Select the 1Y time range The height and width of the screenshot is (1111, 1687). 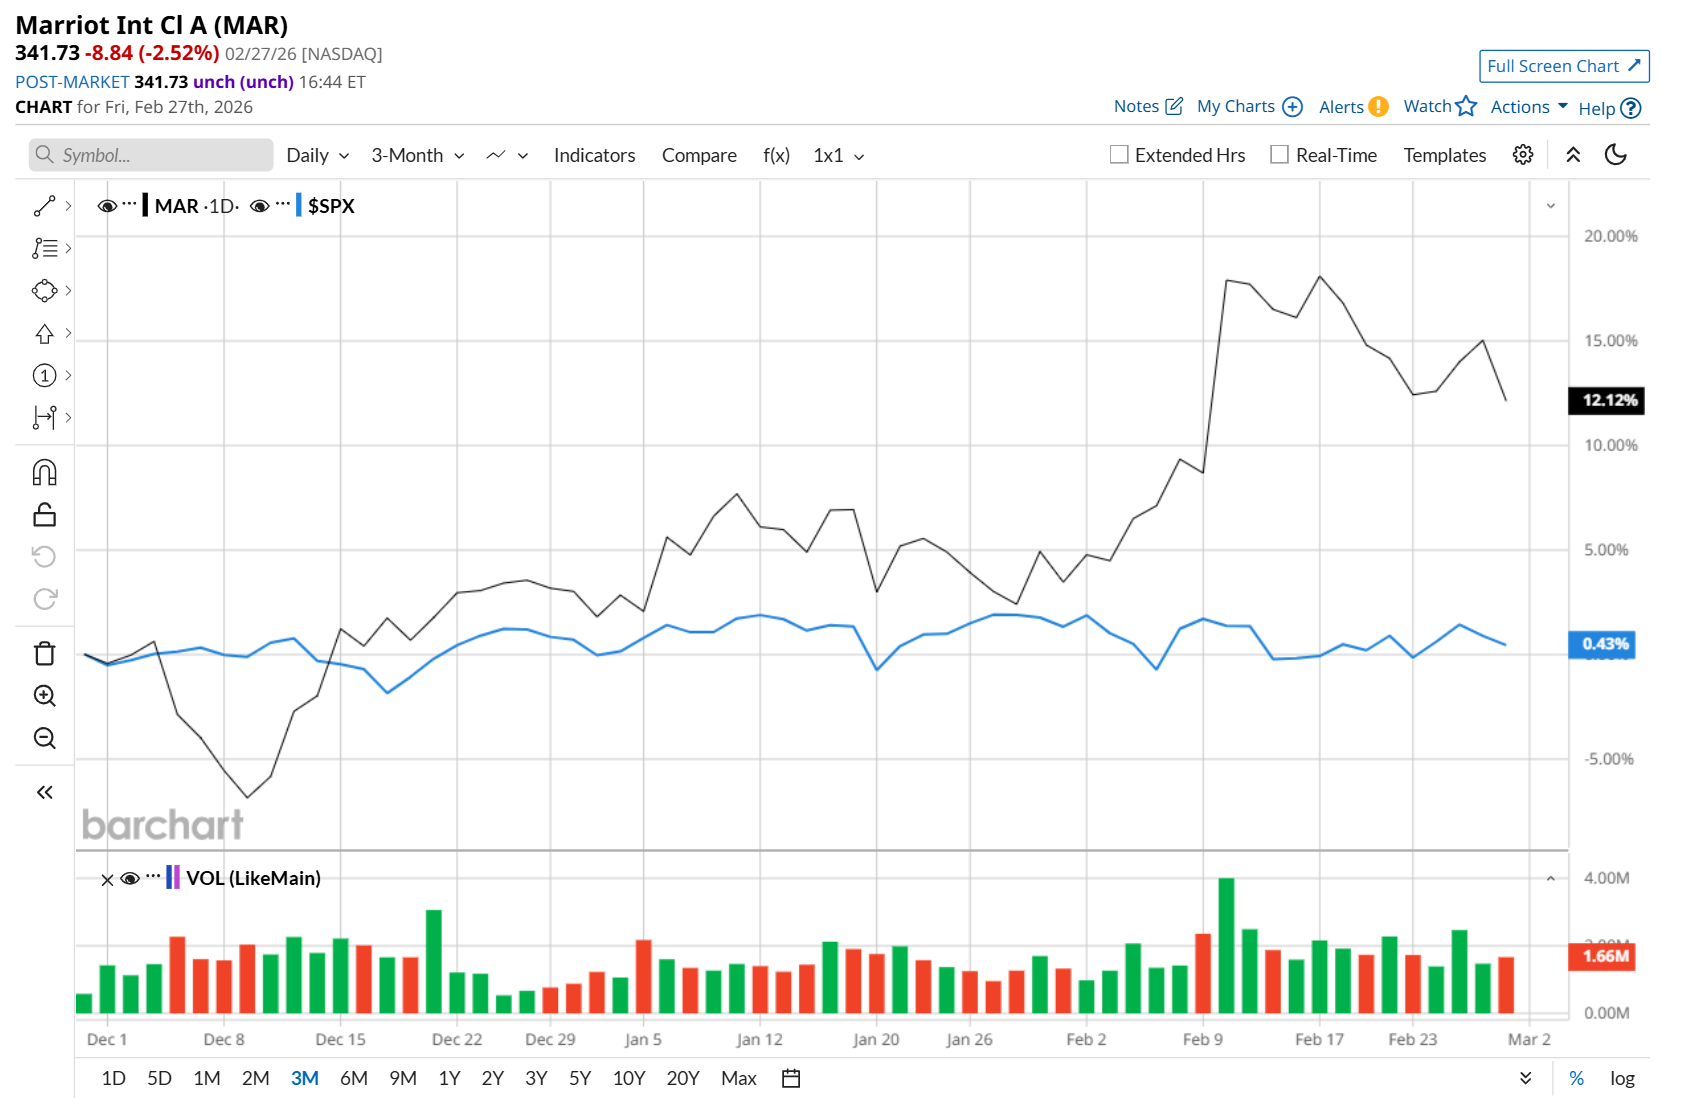click(x=449, y=1078)
